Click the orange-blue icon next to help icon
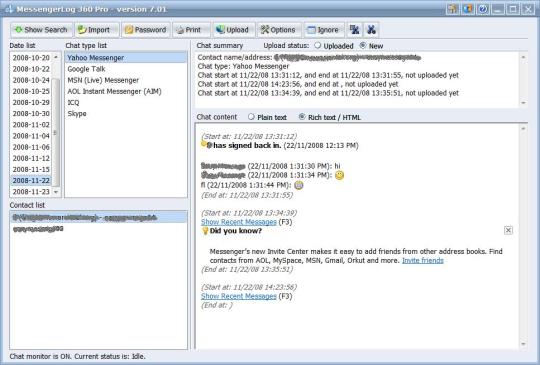Viewport: 540px width, 365px height. pyautogui.click(x=468, y=9)
